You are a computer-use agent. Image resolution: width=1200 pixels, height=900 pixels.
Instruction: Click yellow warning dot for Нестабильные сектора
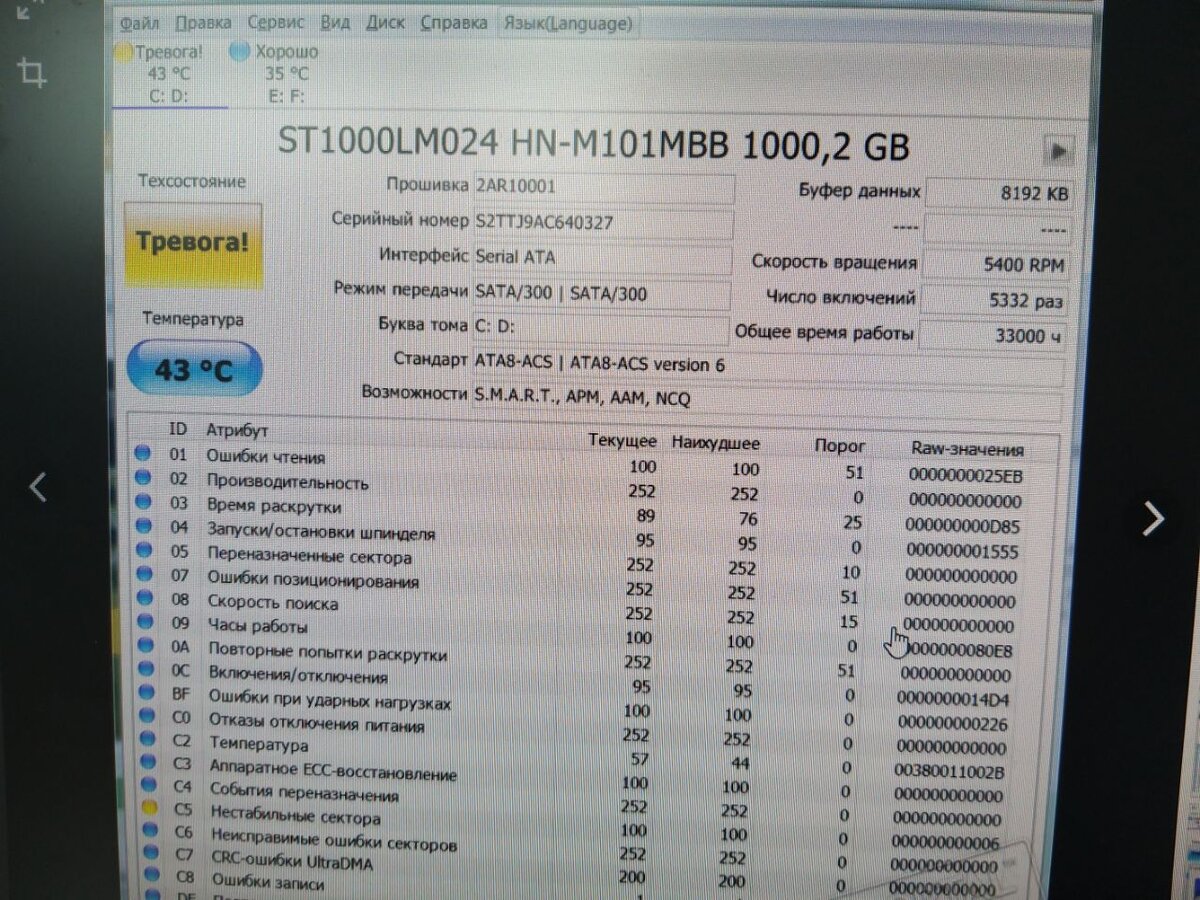coord(150,807)
